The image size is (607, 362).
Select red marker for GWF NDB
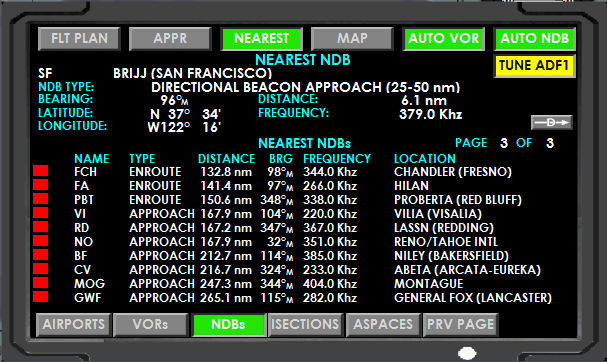41,297
